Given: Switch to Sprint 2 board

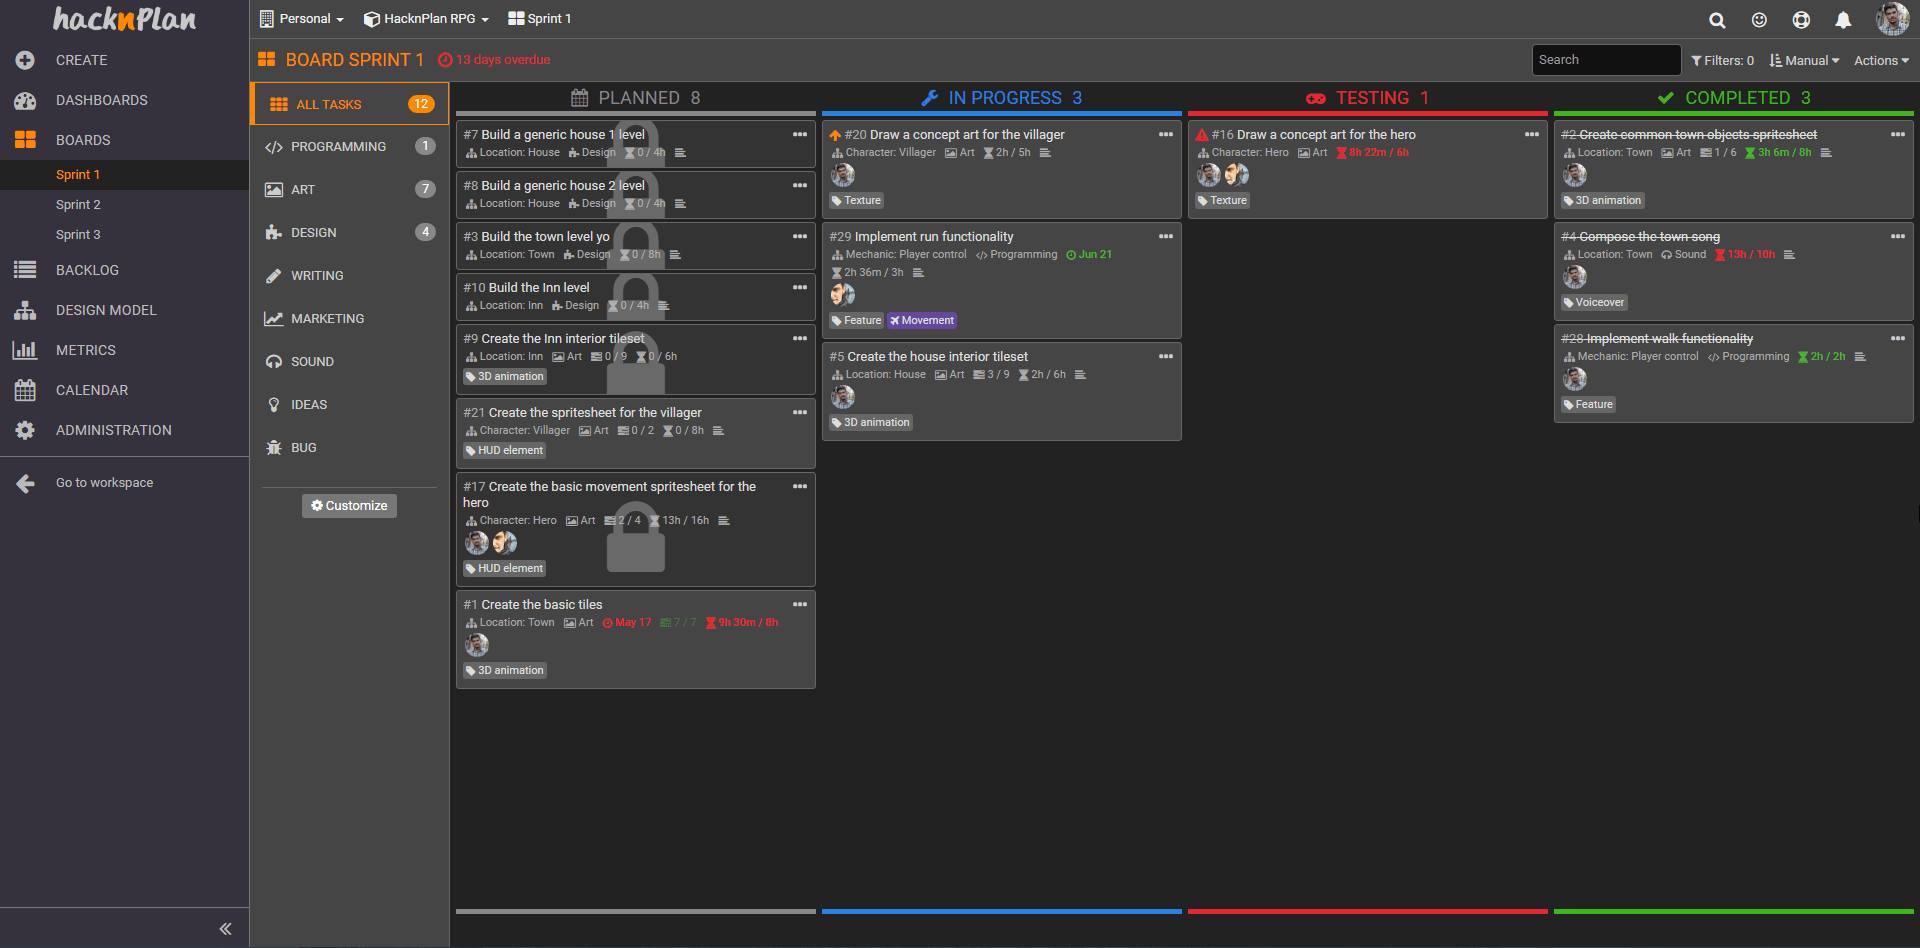Looking at the screenshot, I should tap(78, 204).
